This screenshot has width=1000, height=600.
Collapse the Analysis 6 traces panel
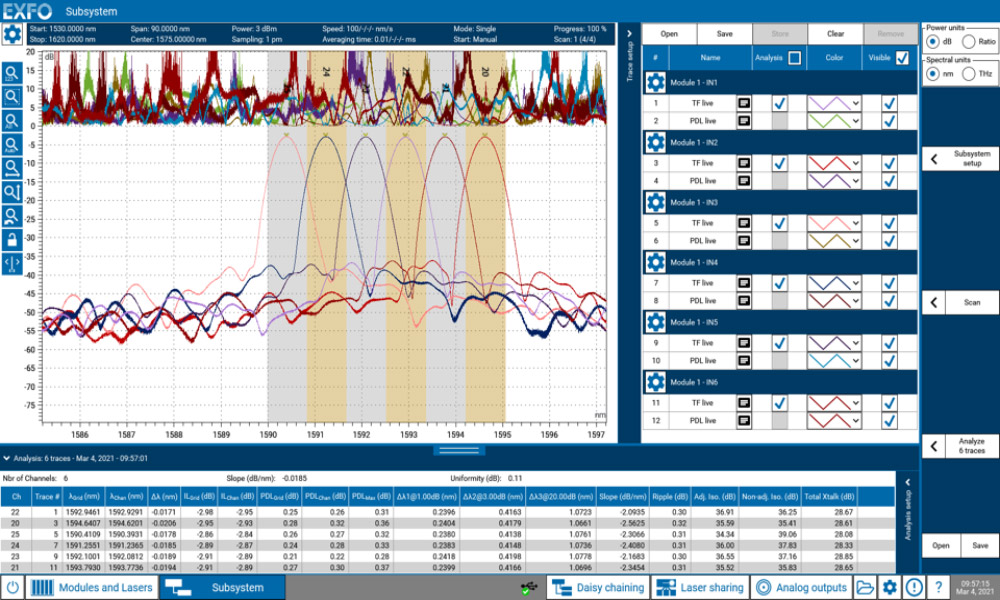8,458
